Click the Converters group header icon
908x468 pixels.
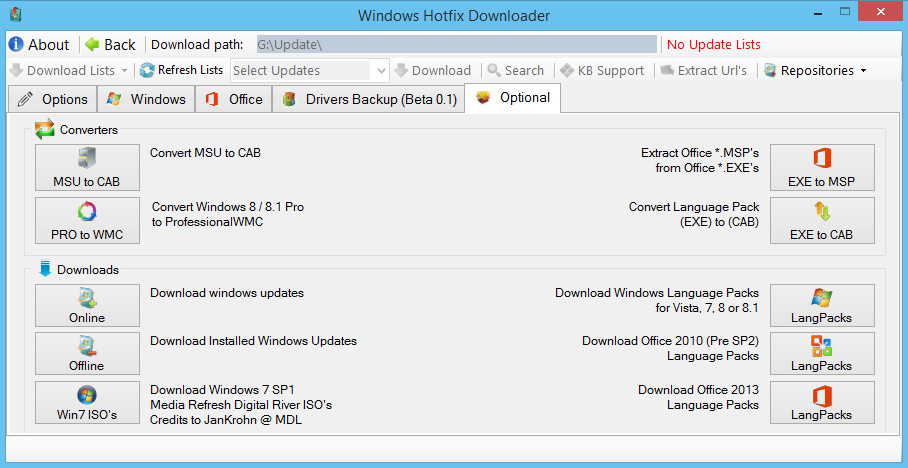pos(44,130)
